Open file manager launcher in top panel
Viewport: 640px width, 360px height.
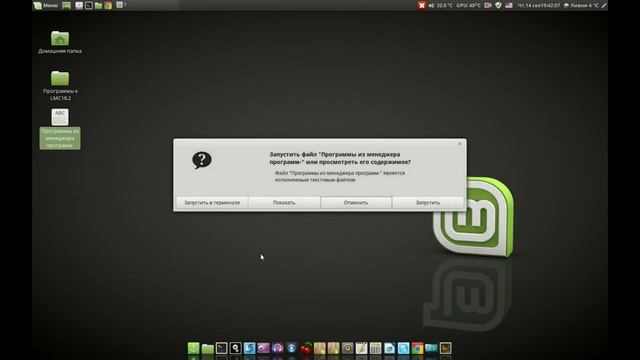98,5
